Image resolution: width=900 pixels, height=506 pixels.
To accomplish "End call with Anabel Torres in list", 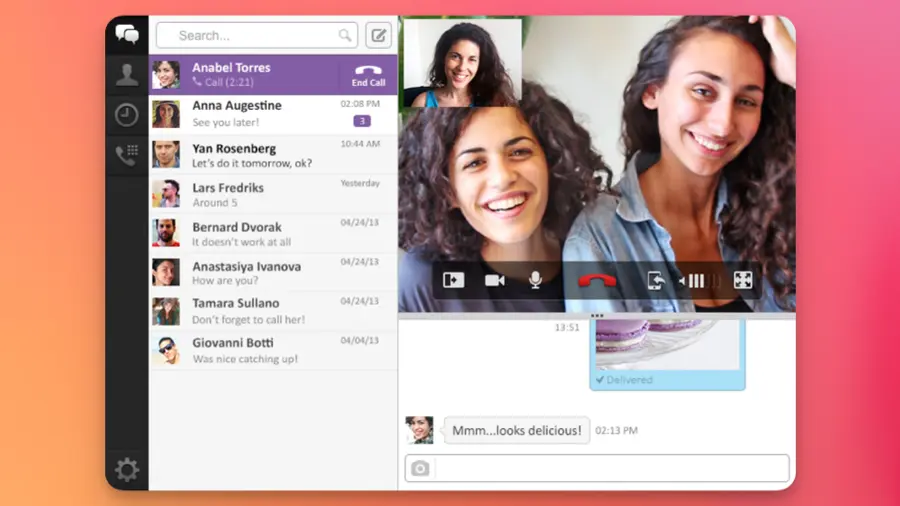I will tap(368, 75).
